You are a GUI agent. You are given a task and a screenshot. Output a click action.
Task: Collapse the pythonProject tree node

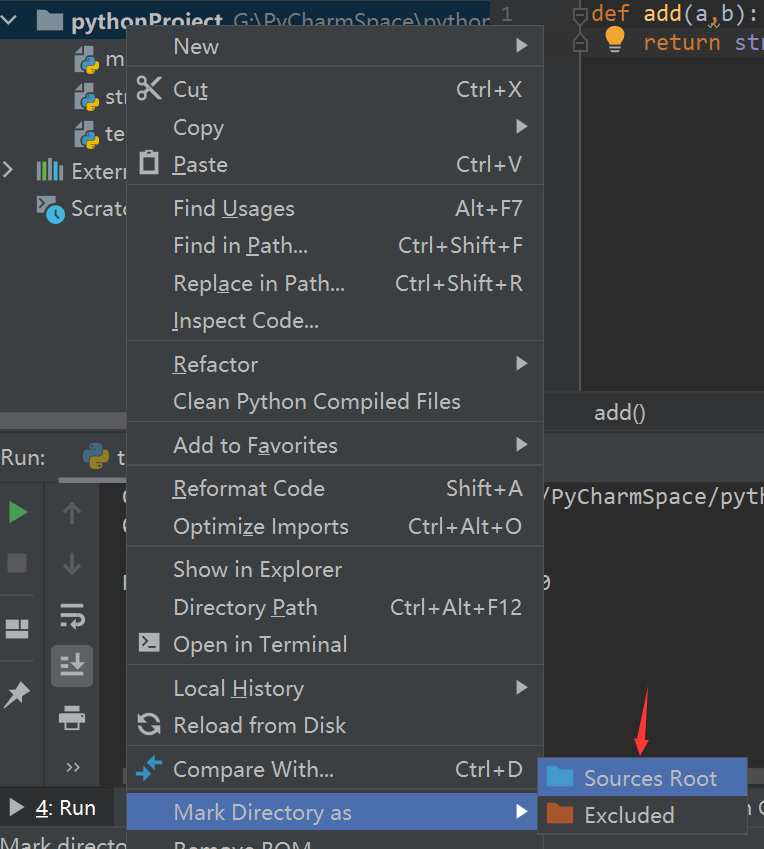9,20
